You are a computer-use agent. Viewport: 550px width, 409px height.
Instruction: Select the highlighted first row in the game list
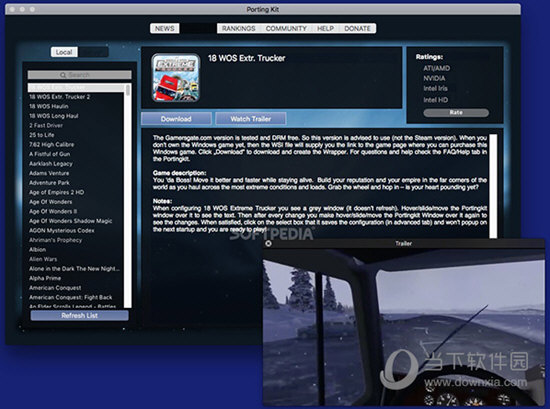pos(76,87)
